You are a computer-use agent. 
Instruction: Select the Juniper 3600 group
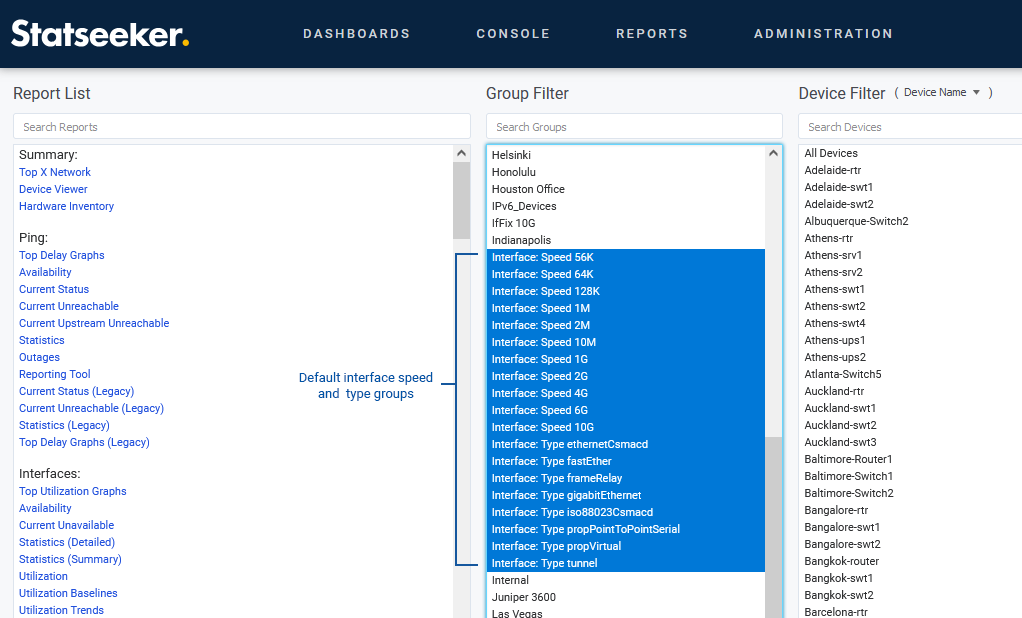click(523, 597)
